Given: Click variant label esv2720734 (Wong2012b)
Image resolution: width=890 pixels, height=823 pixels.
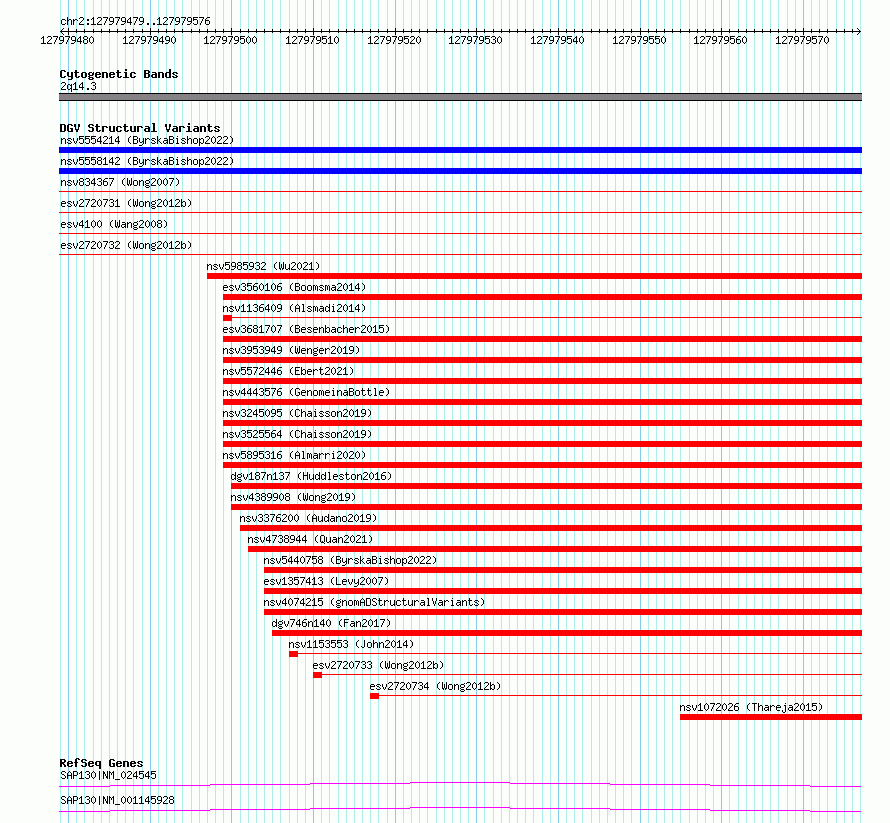Looking at the screenshot, I should pyautogui.click(x=435, y=686).
